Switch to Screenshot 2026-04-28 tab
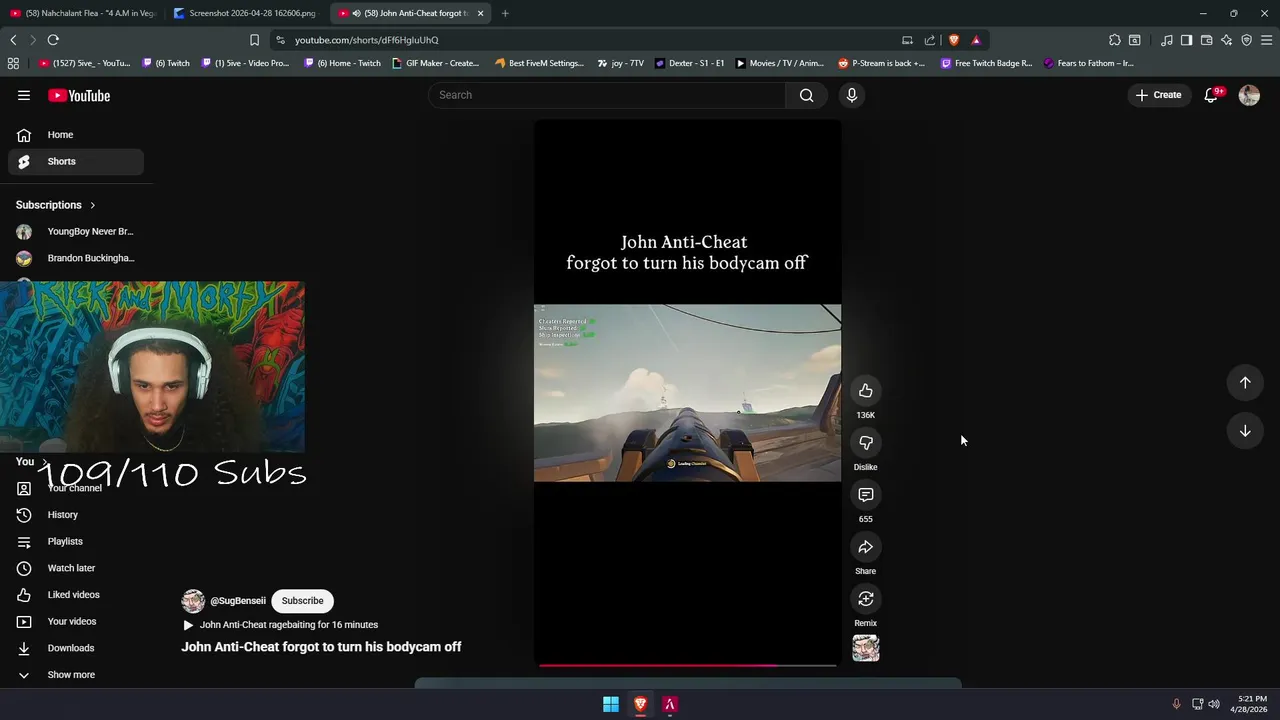The width and height of the screenshot is (1280, 720). [x=246, y=13]
